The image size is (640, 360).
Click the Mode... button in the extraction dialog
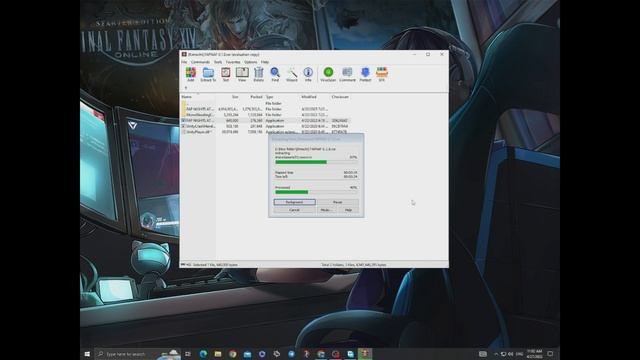(x=326, y=210)
